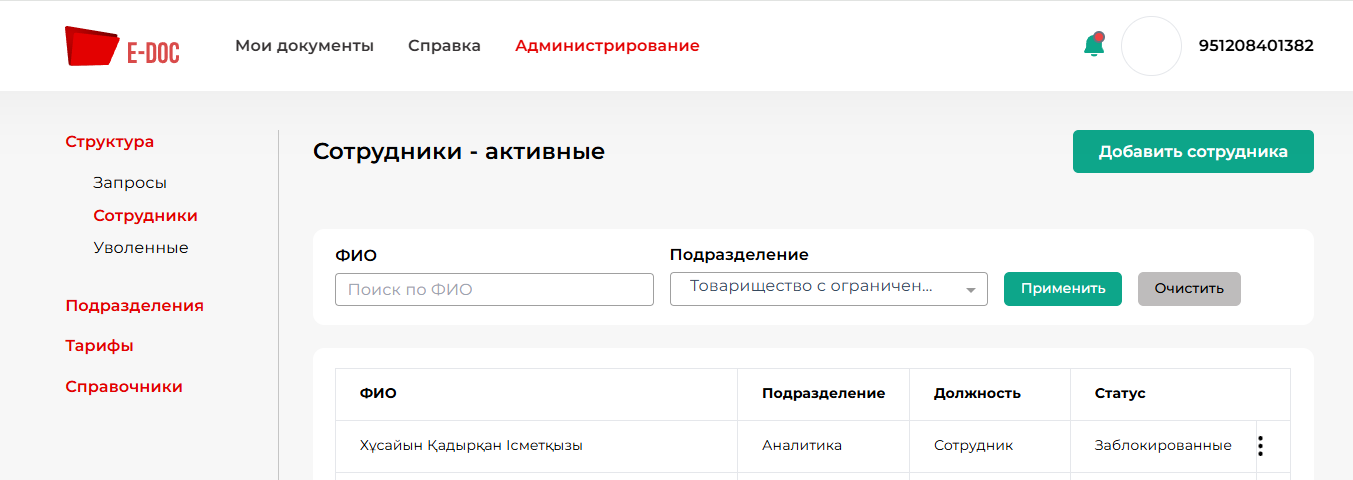Expand the Подразделение dropdown arrow
This screenshot has height=480, width=1353.
click(970, 290)
